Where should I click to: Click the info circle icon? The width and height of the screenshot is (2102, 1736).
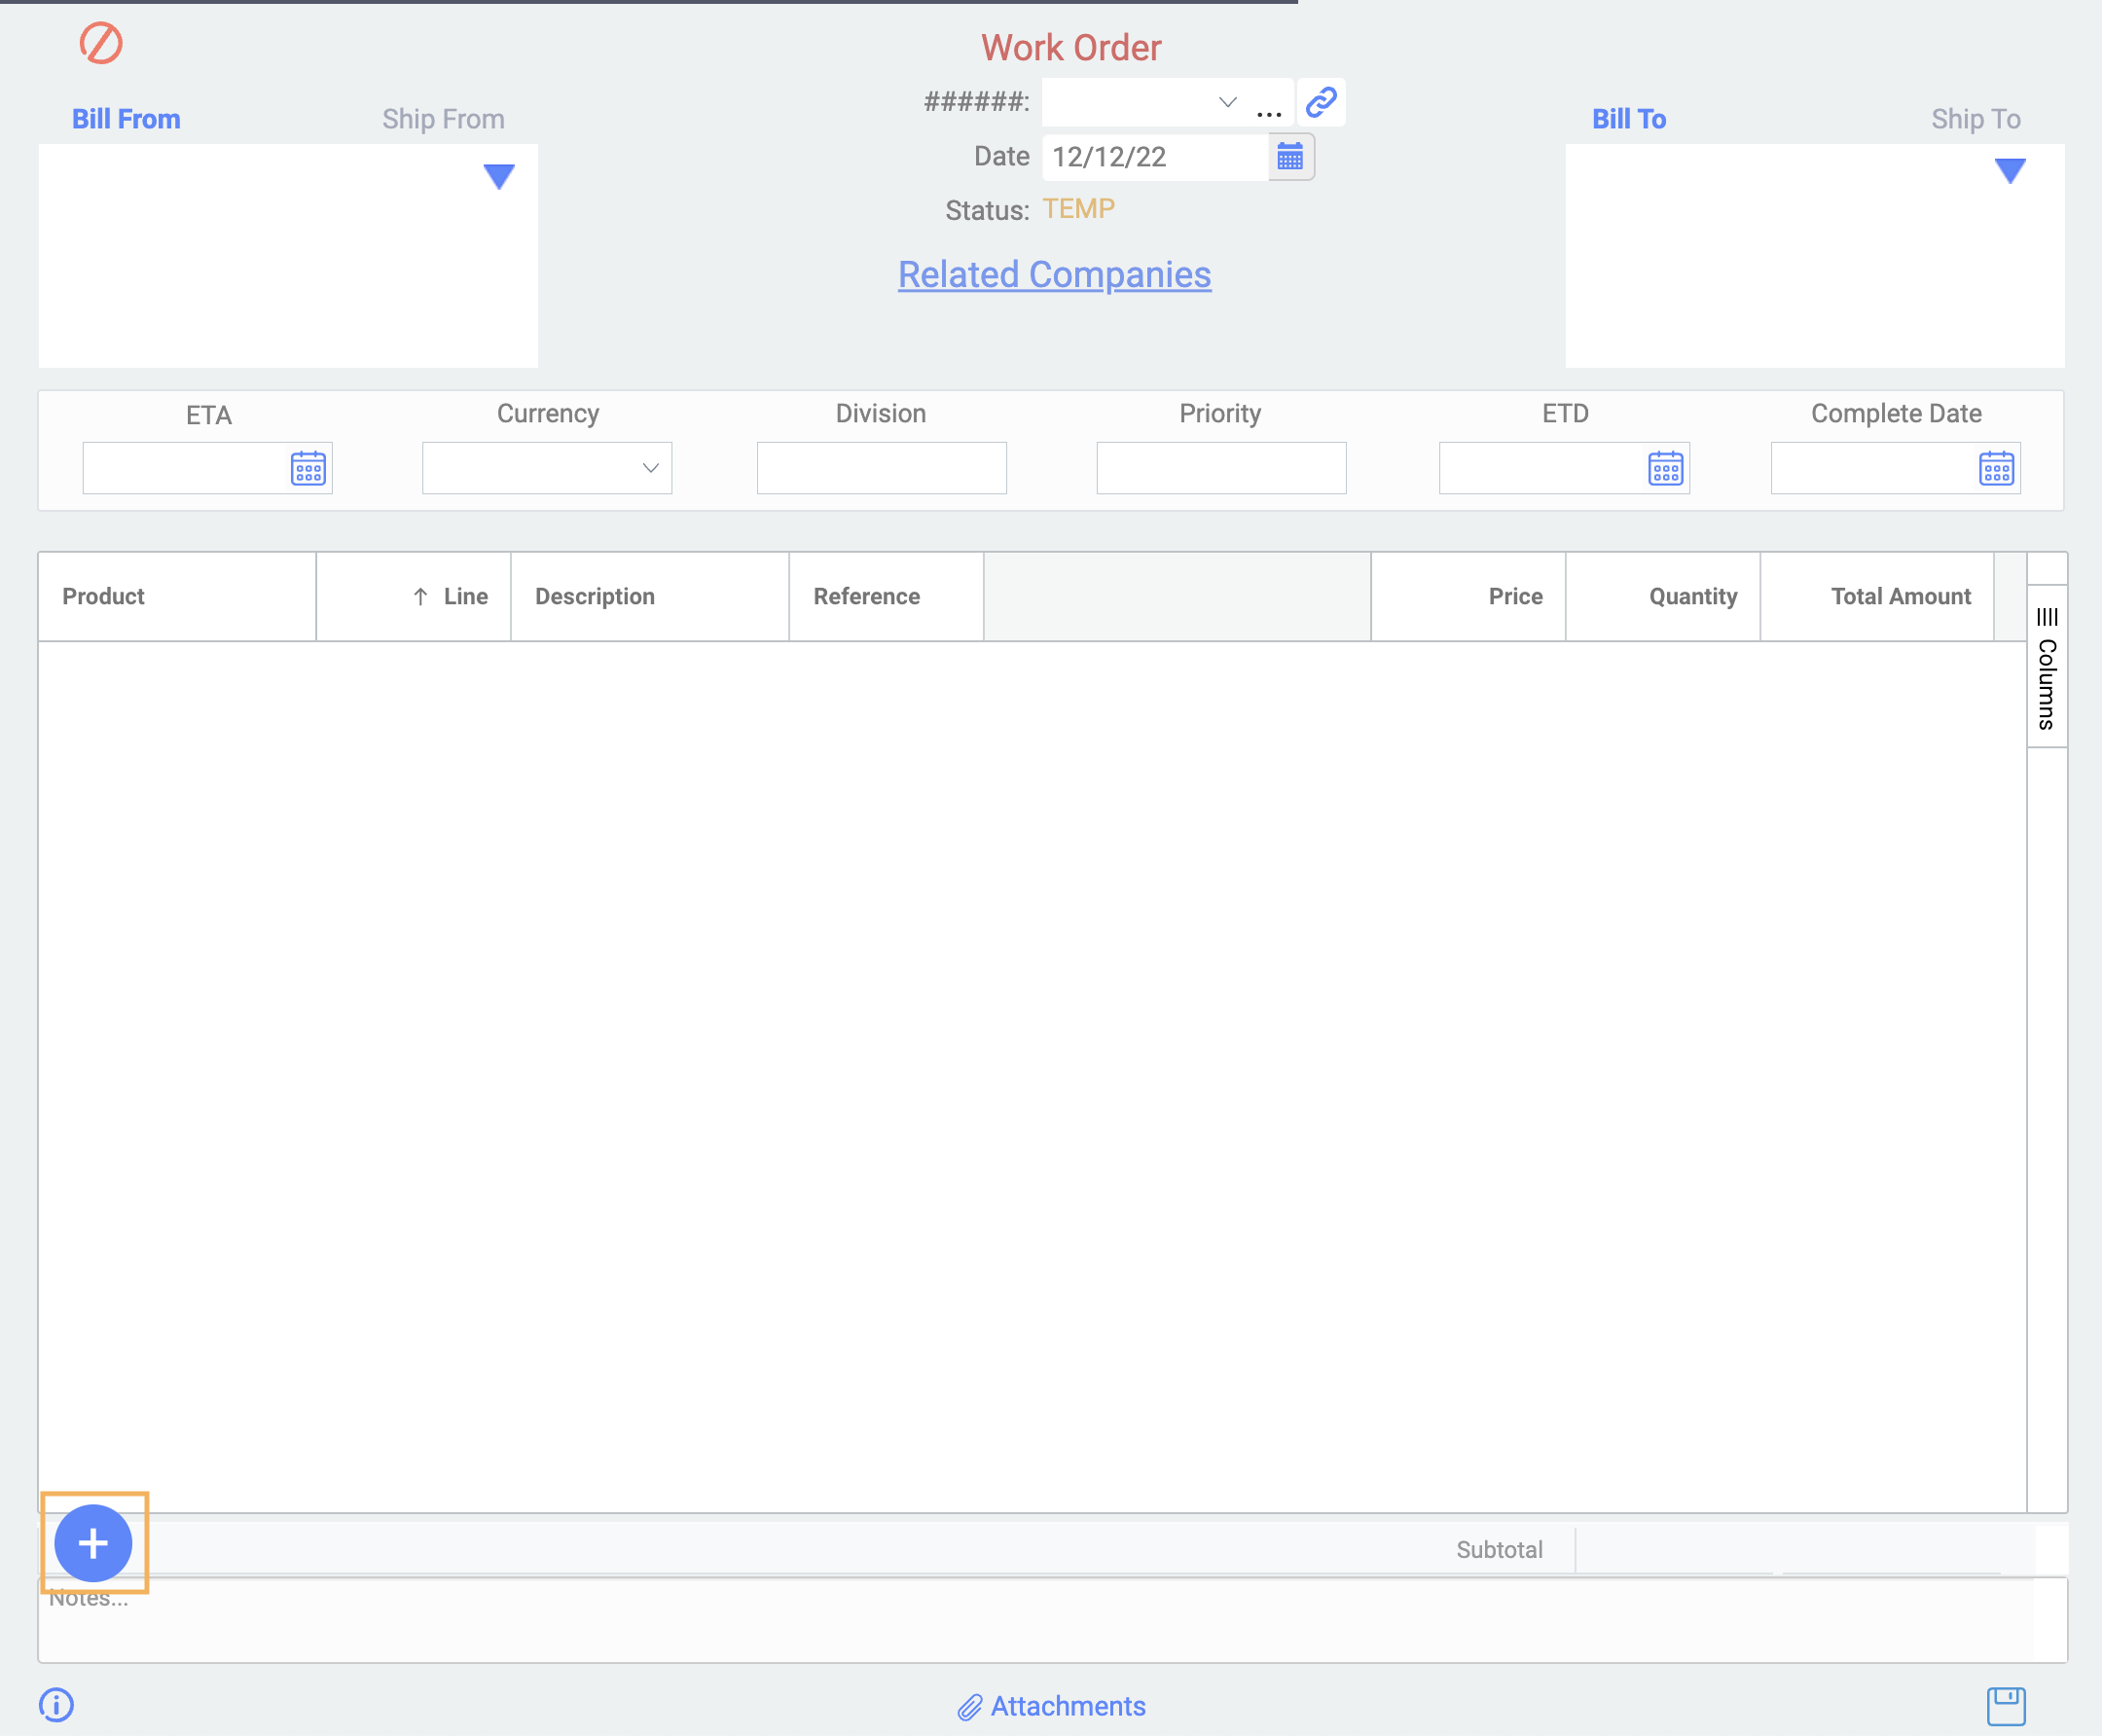click(x=56, y=1705)
